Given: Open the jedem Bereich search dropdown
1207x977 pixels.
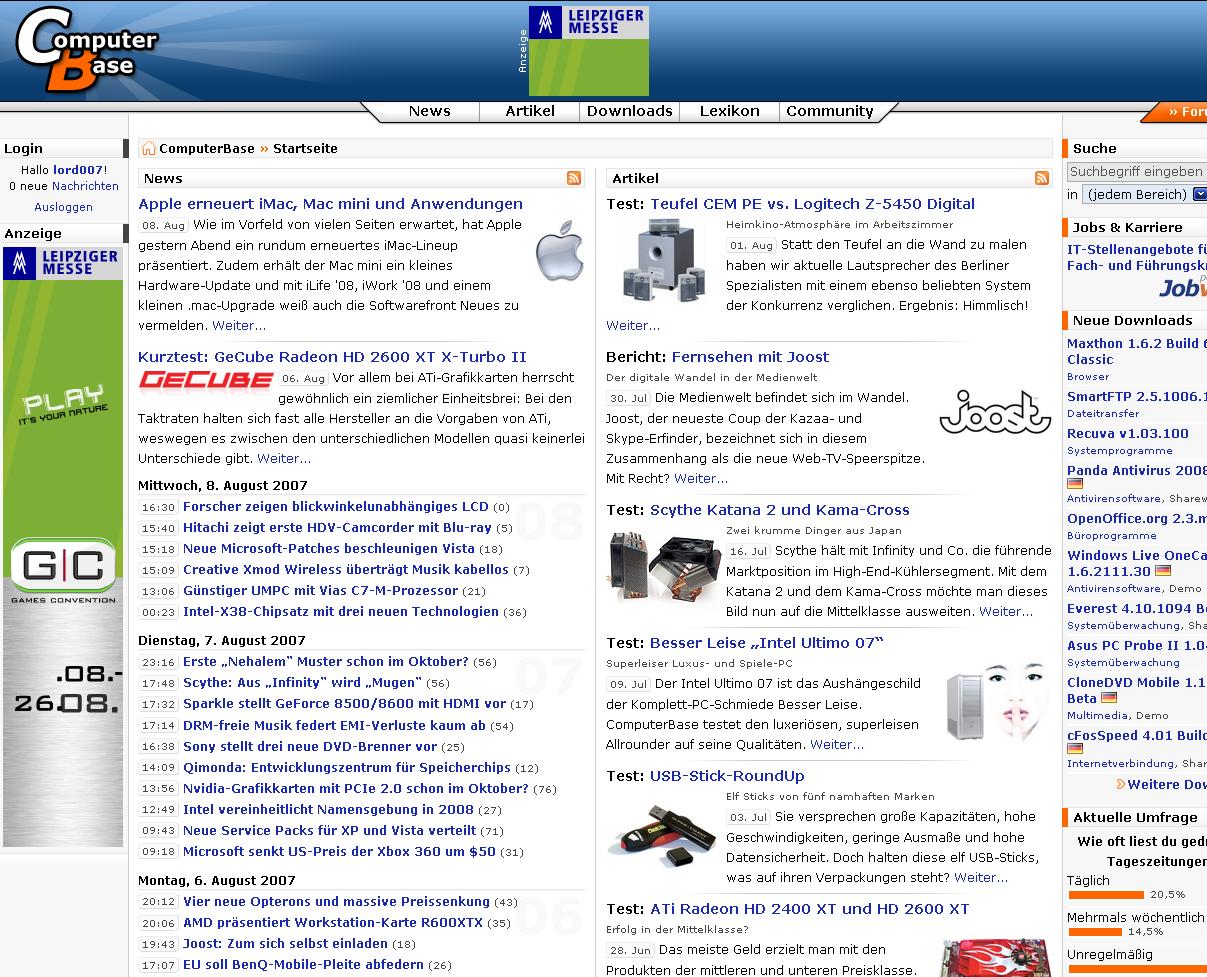Looking at the screenshot, I should pos(1145,194).
